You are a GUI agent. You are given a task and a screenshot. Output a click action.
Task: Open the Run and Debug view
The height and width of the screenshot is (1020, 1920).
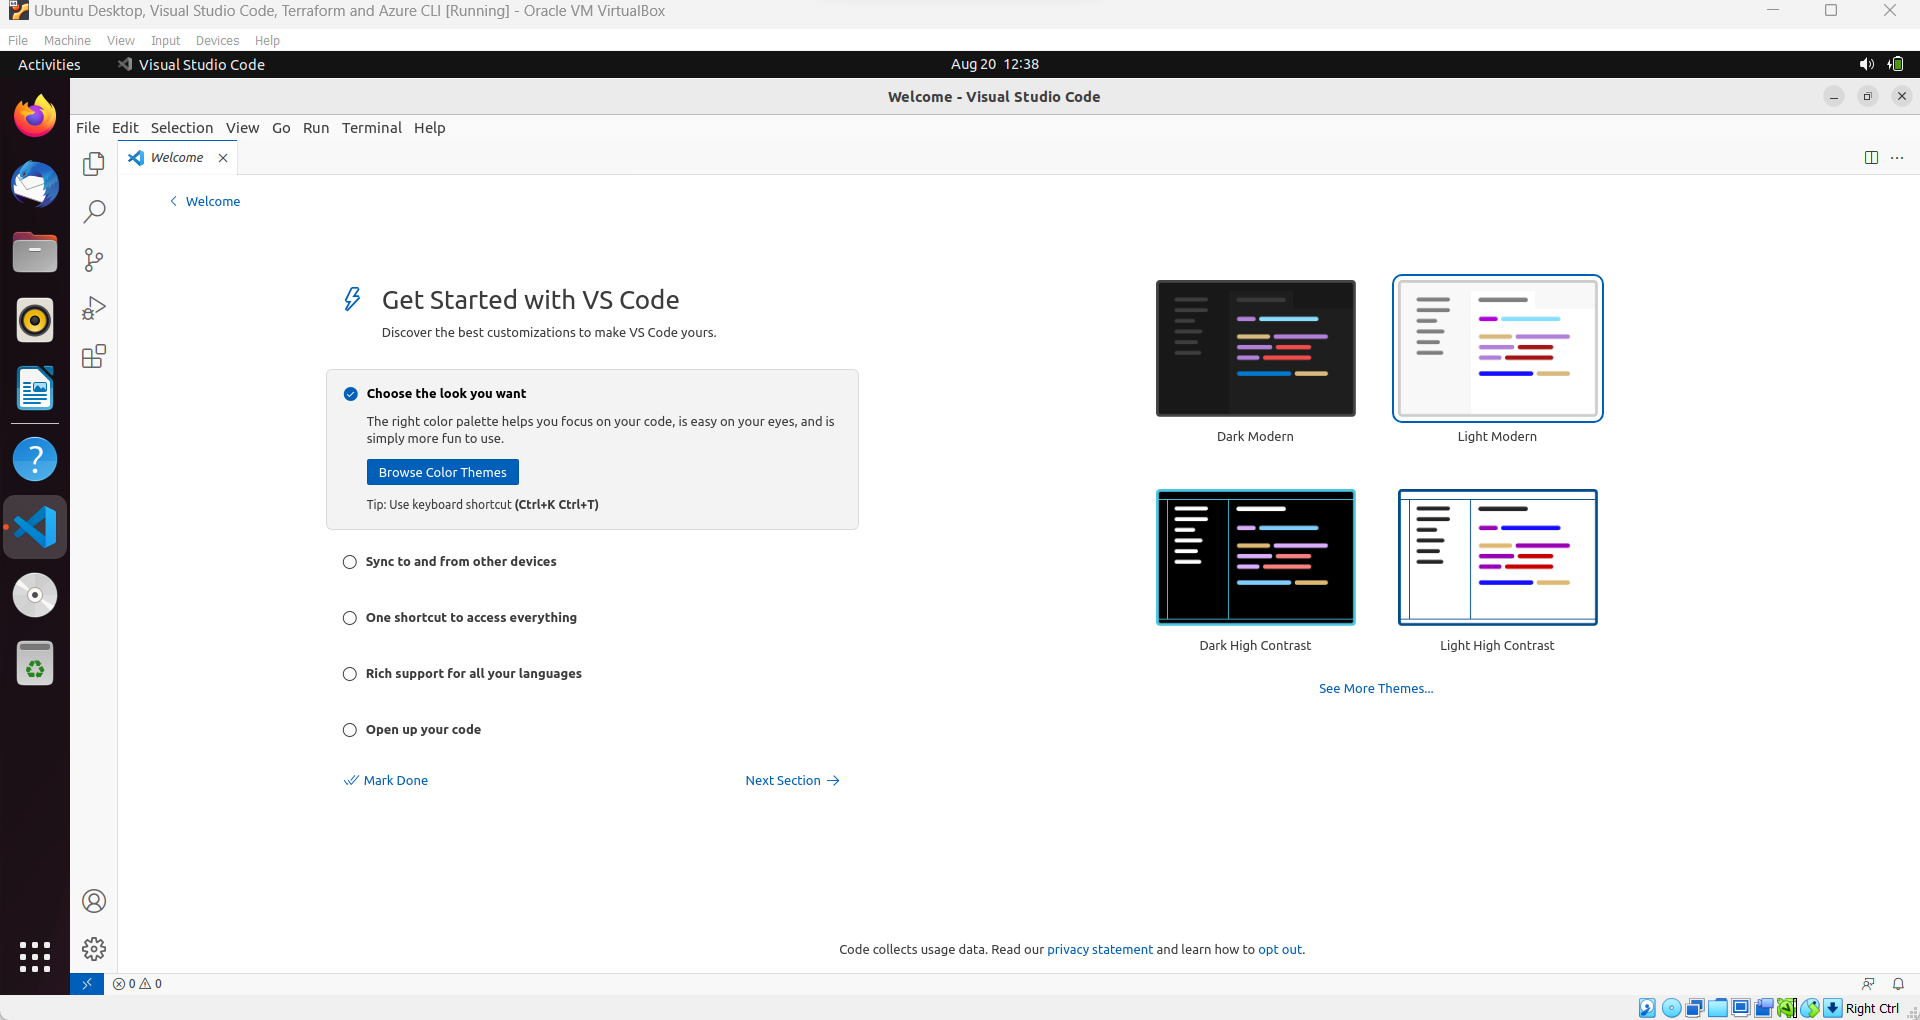(x=93, y=307)
